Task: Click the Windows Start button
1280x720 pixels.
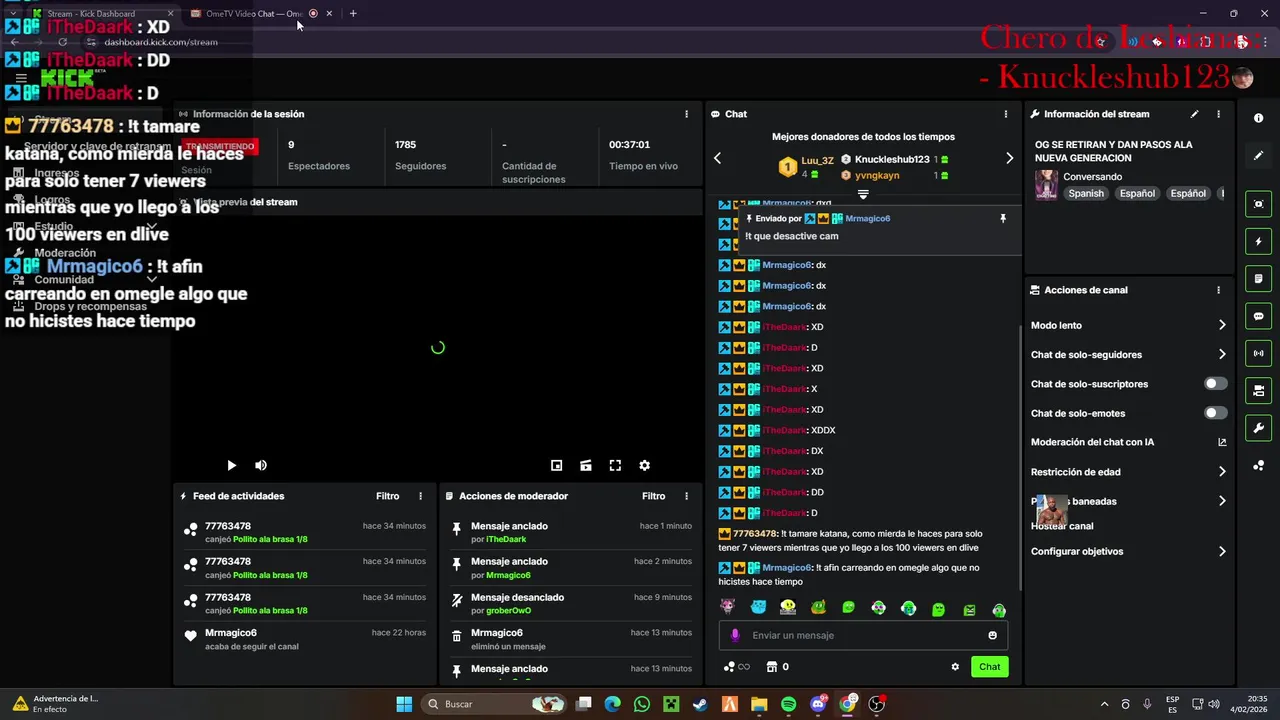Action: pyautogui.click(x=404, y=704)
